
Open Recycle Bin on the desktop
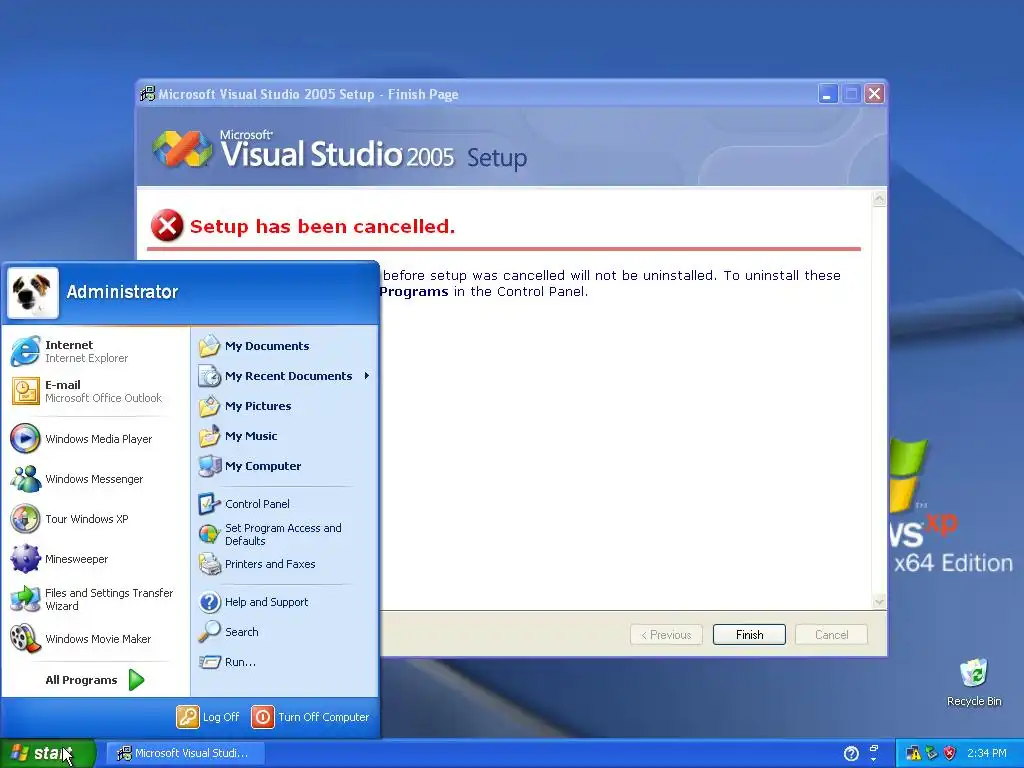974,682
